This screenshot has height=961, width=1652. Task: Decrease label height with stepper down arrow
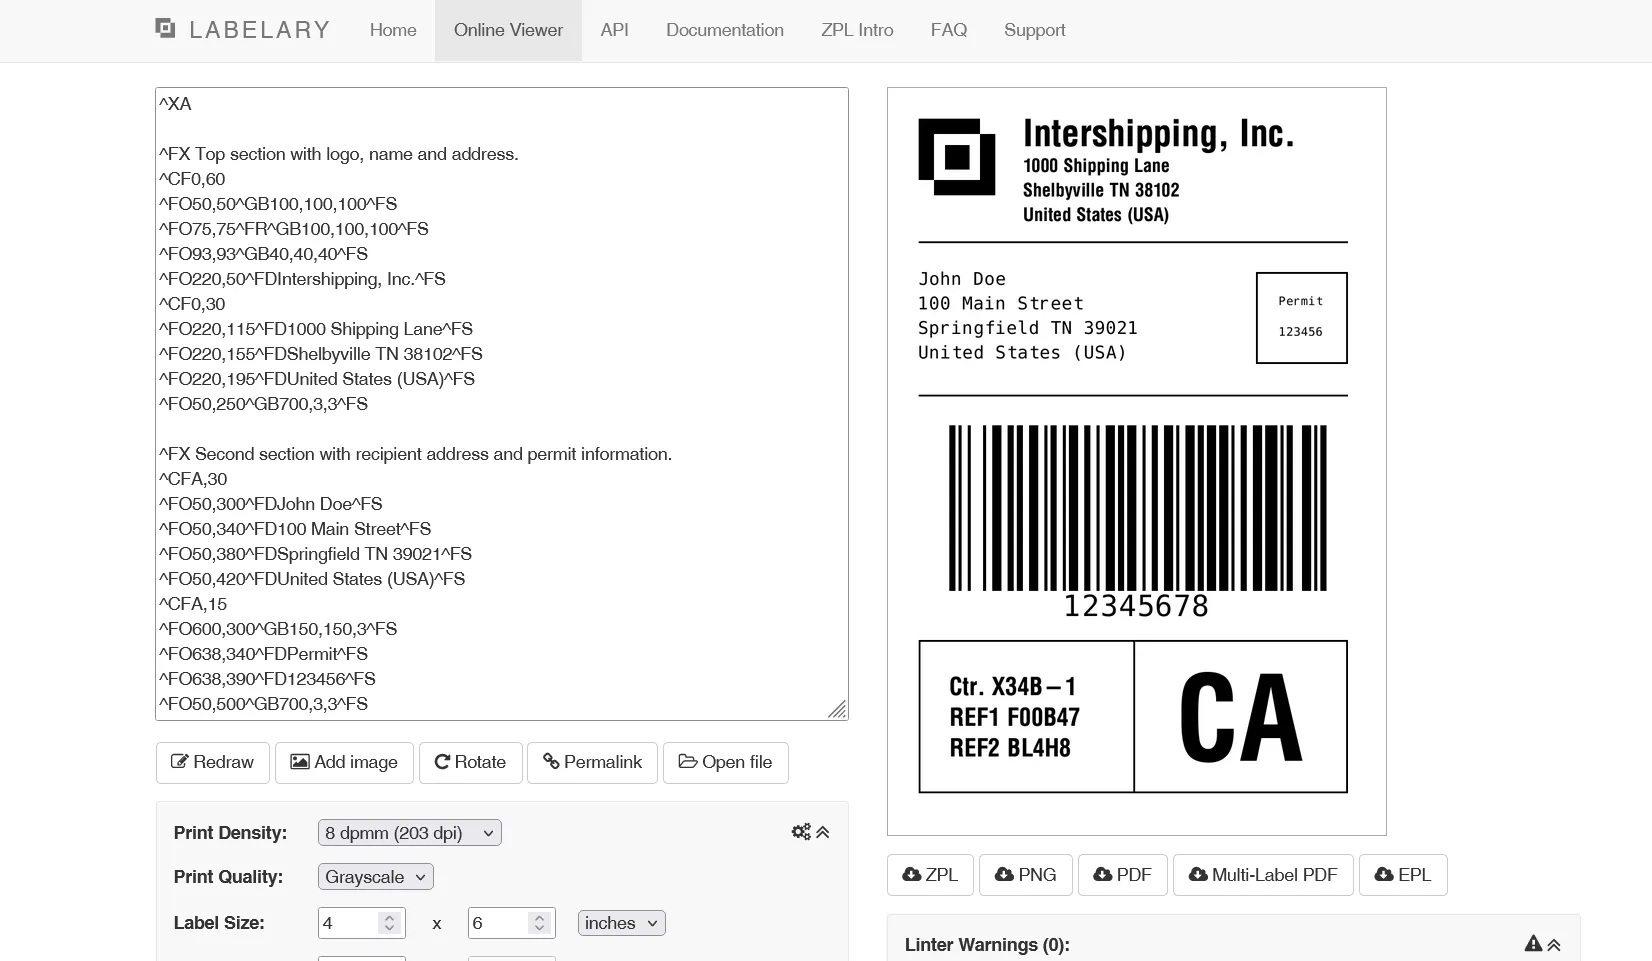pos(540,929)
